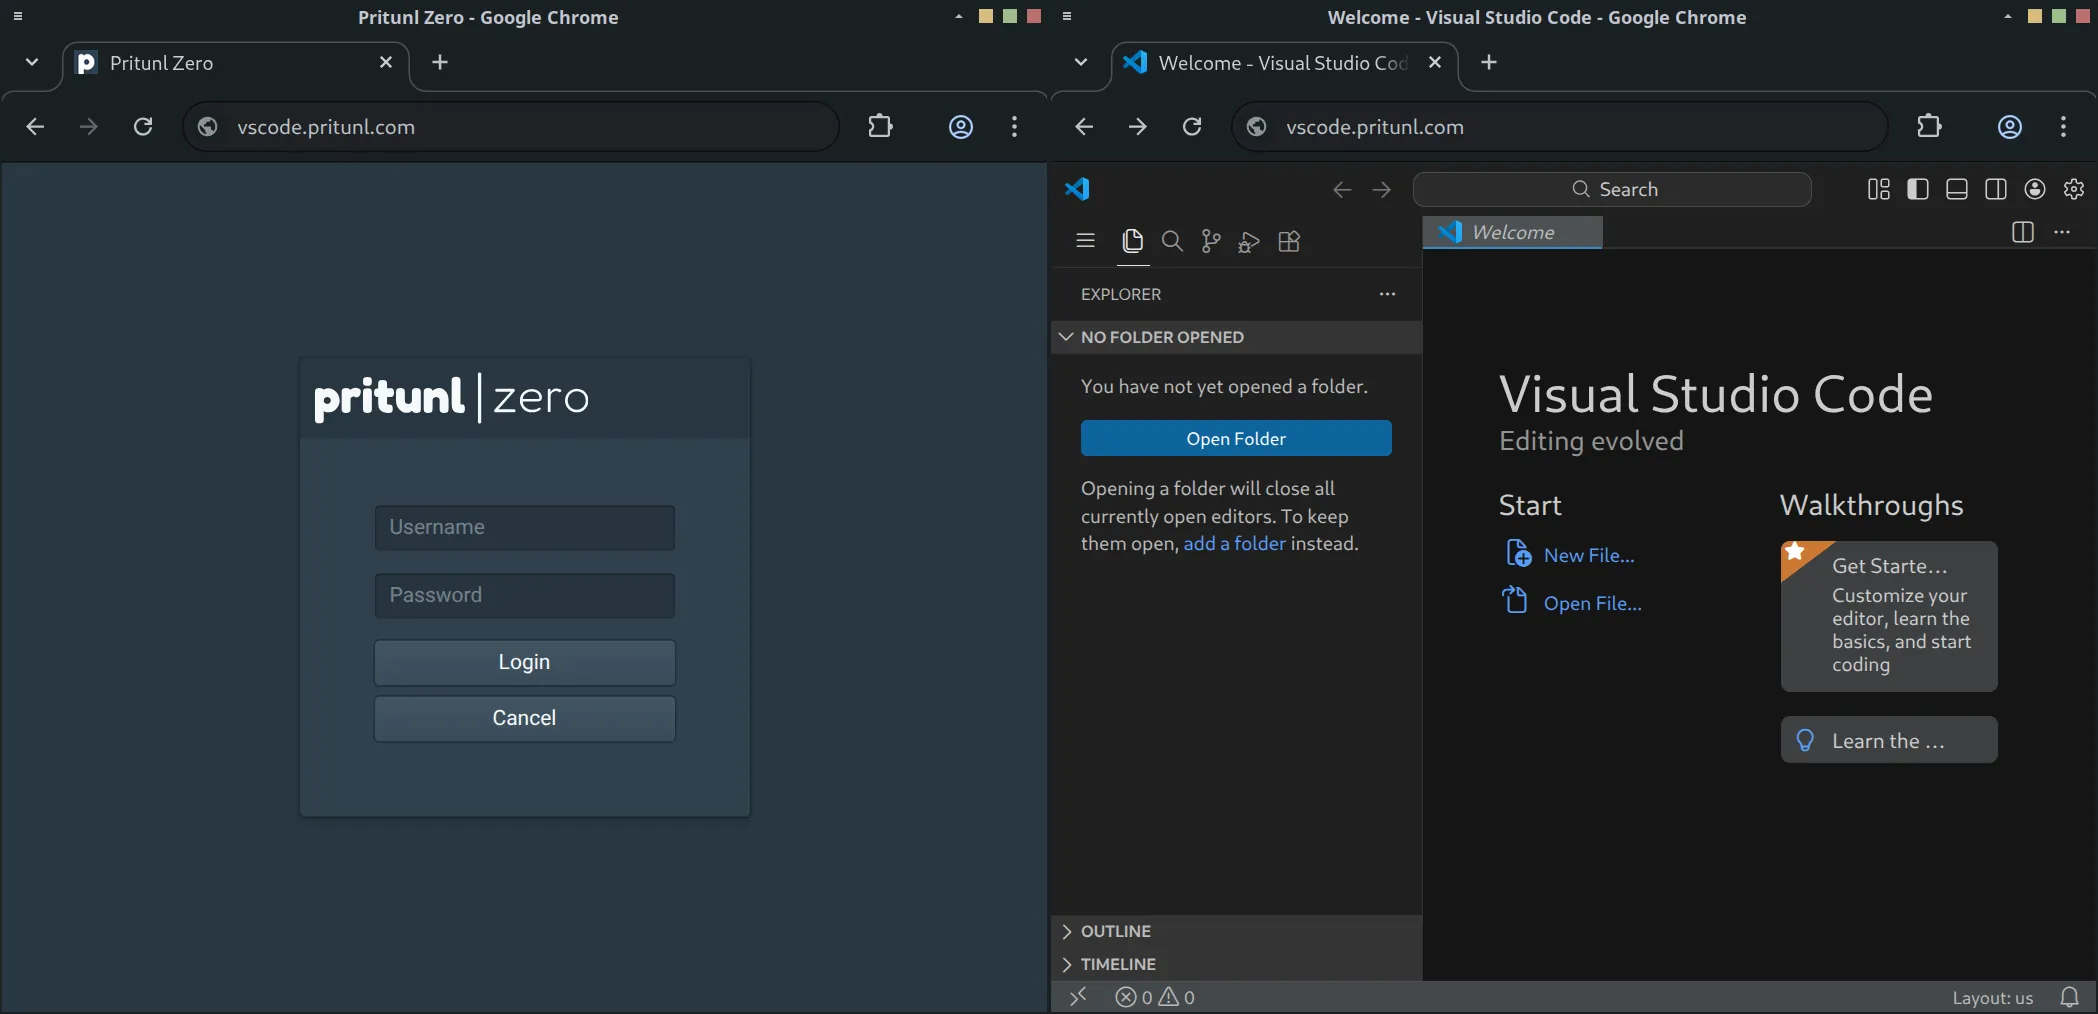Click the notifications bell in the status bar
Viewport: 2098px width, 1014px height.
pyautogui.click(x=2071, y=997)
